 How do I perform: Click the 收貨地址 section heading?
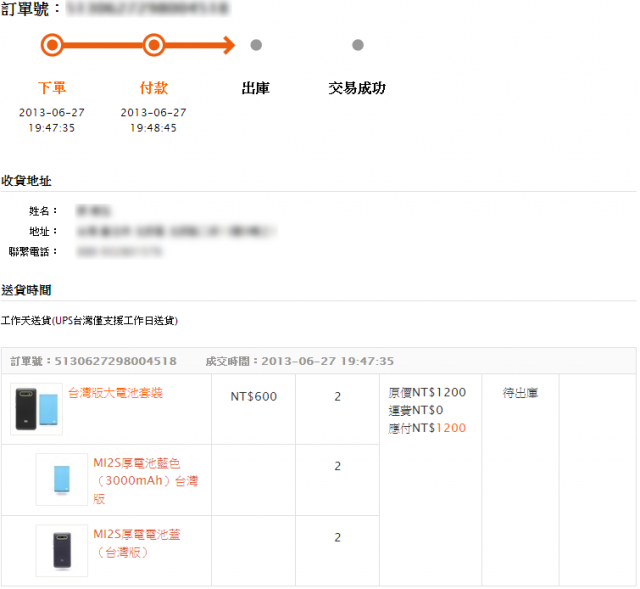26,180
